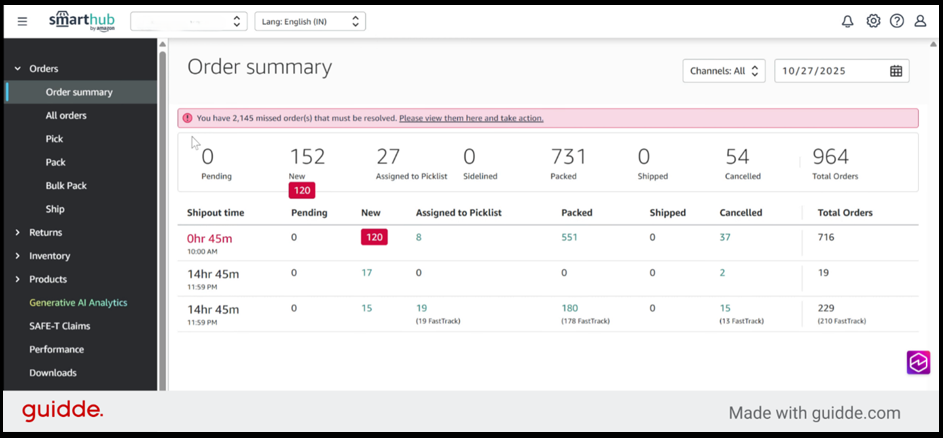The image size is (943, 438).
Task: Open the Channels: All dropdown
Action: pyautogui.click(x=724, y=71)
